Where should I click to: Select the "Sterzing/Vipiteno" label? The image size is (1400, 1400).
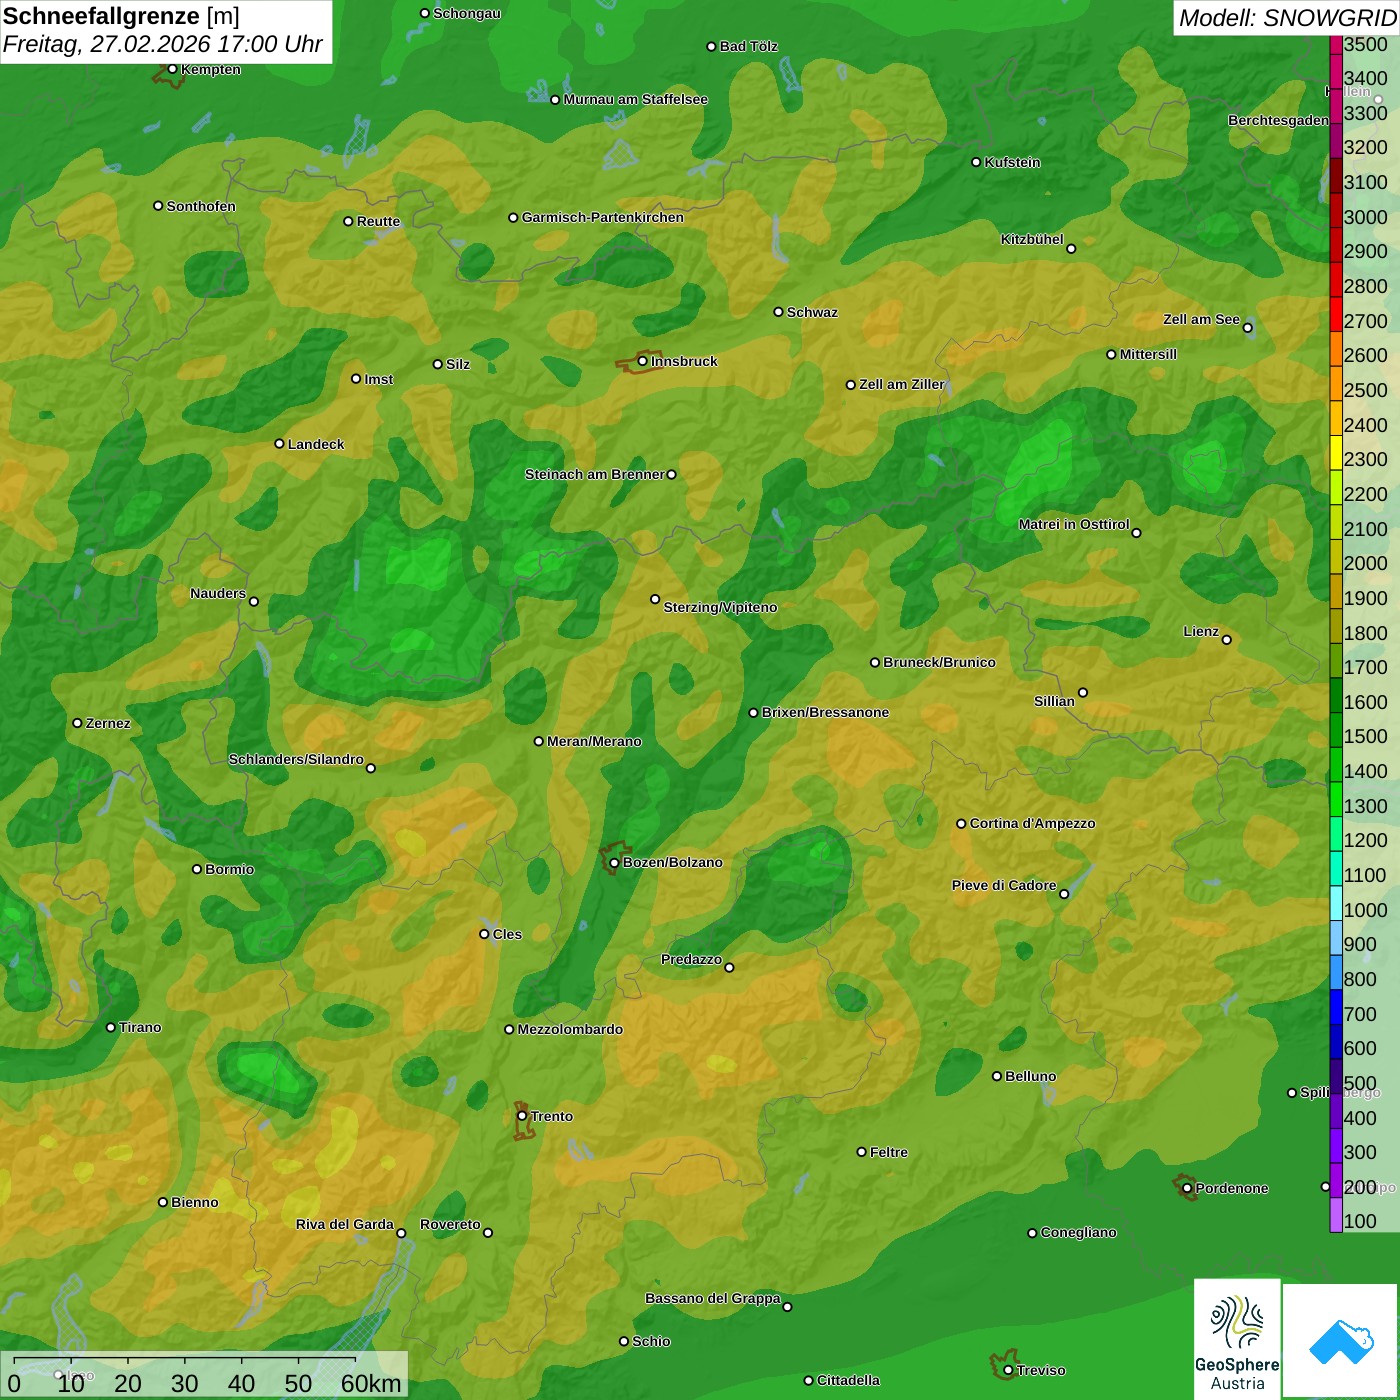pyautogui.click(x=720, y=607)
